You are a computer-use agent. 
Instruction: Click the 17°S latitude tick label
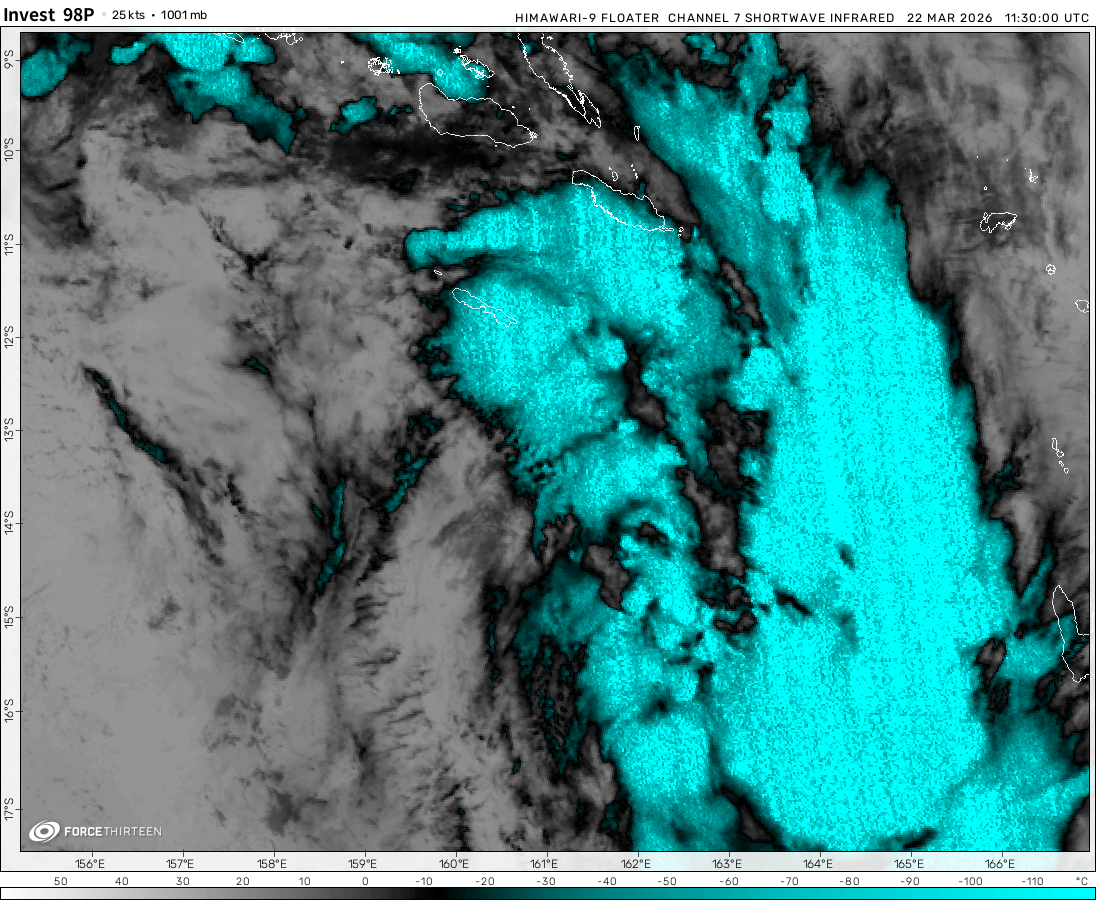[x=9, y=806]
